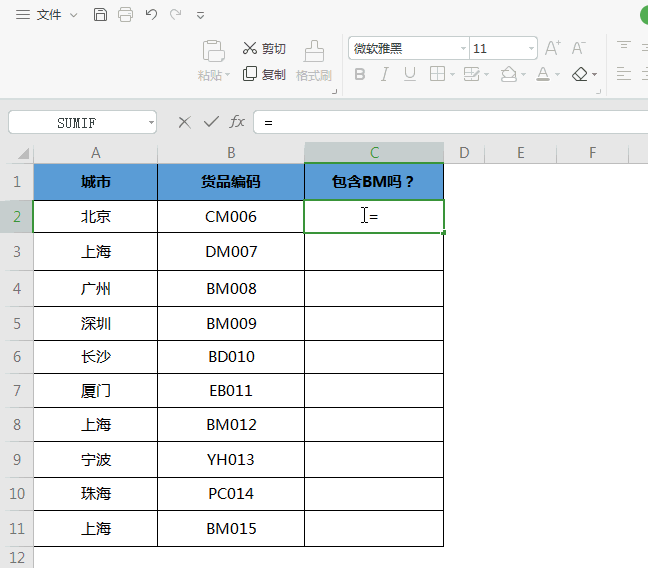Screen dimensions: 648x568
Task: Expand the font name dropdown arrow
Action: tap(463, 48)
